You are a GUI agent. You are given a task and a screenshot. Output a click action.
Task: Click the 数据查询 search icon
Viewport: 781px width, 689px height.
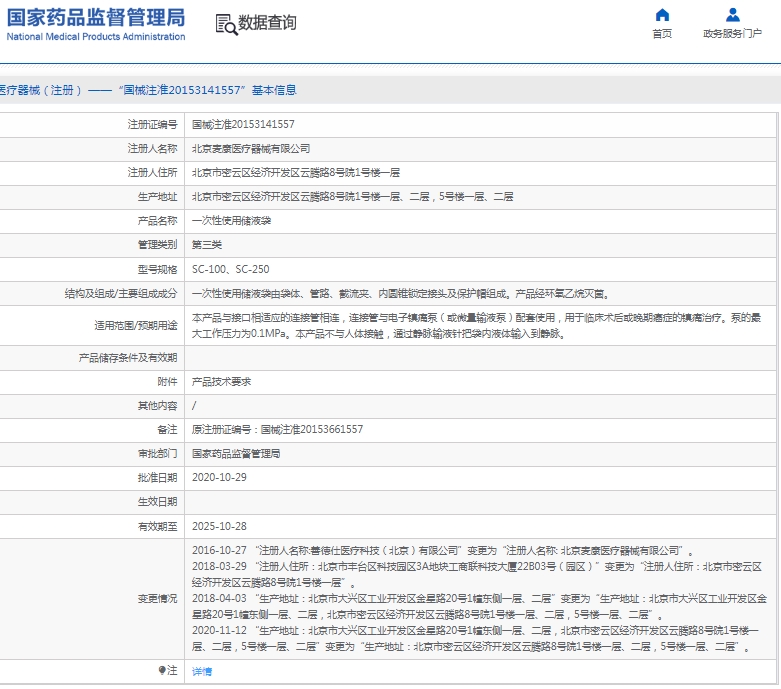226,24
